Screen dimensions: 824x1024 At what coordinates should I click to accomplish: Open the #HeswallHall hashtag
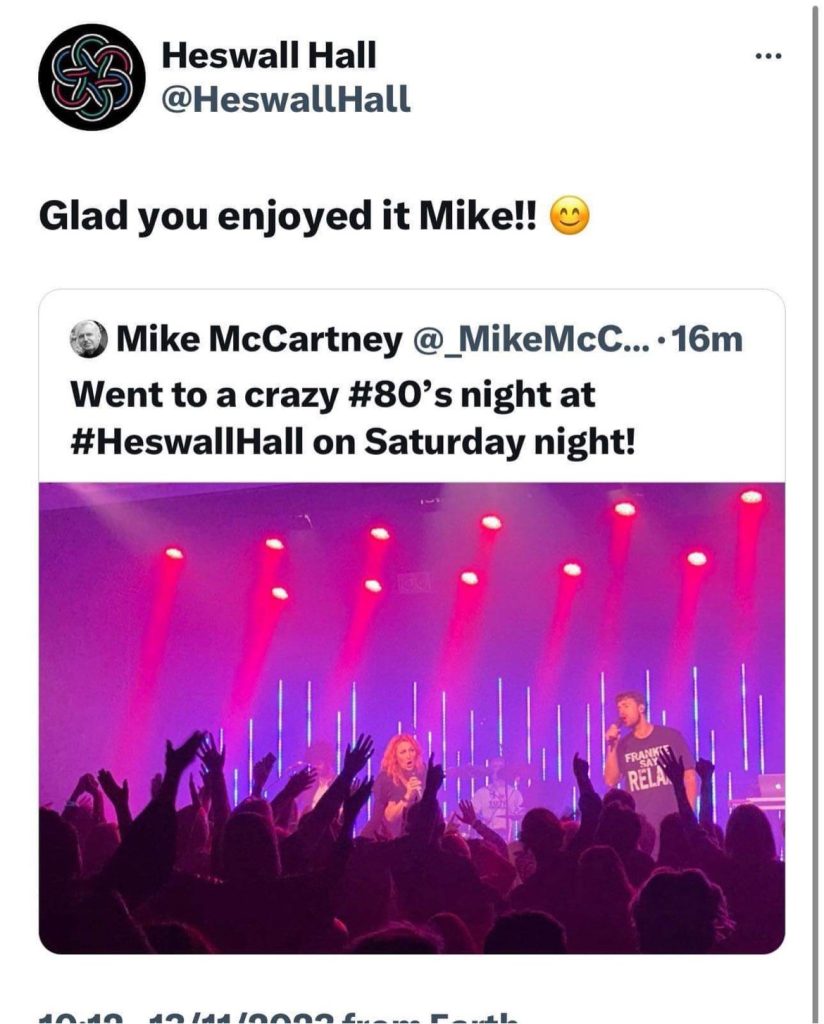[x=187, y=443]
